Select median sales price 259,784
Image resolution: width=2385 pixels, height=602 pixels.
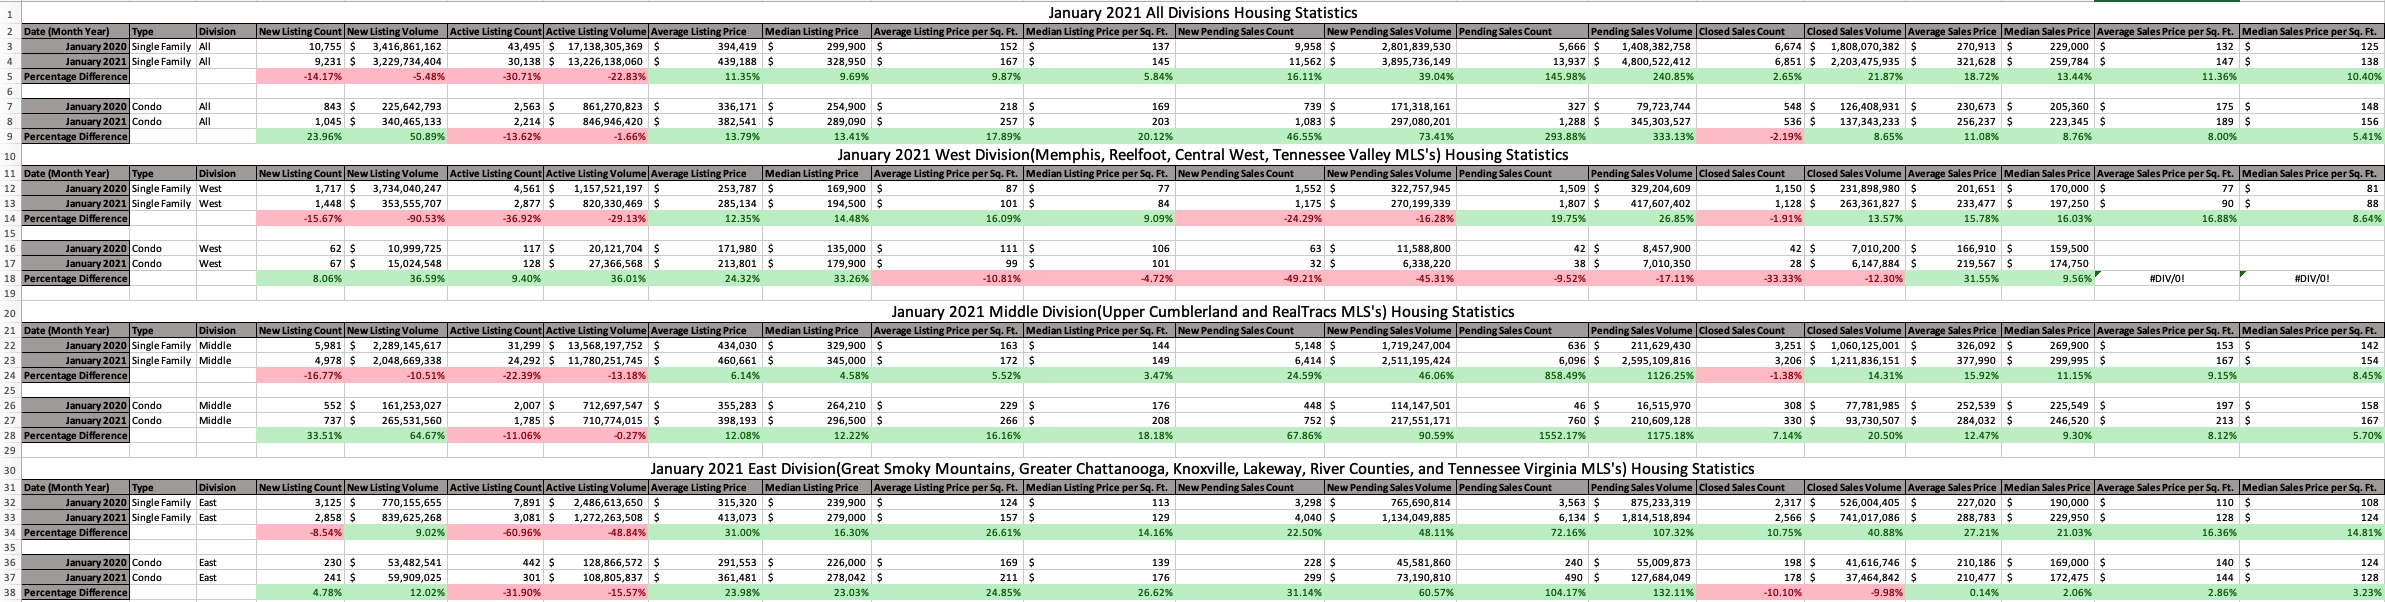pyautogui.click(x=2048, y=62)
